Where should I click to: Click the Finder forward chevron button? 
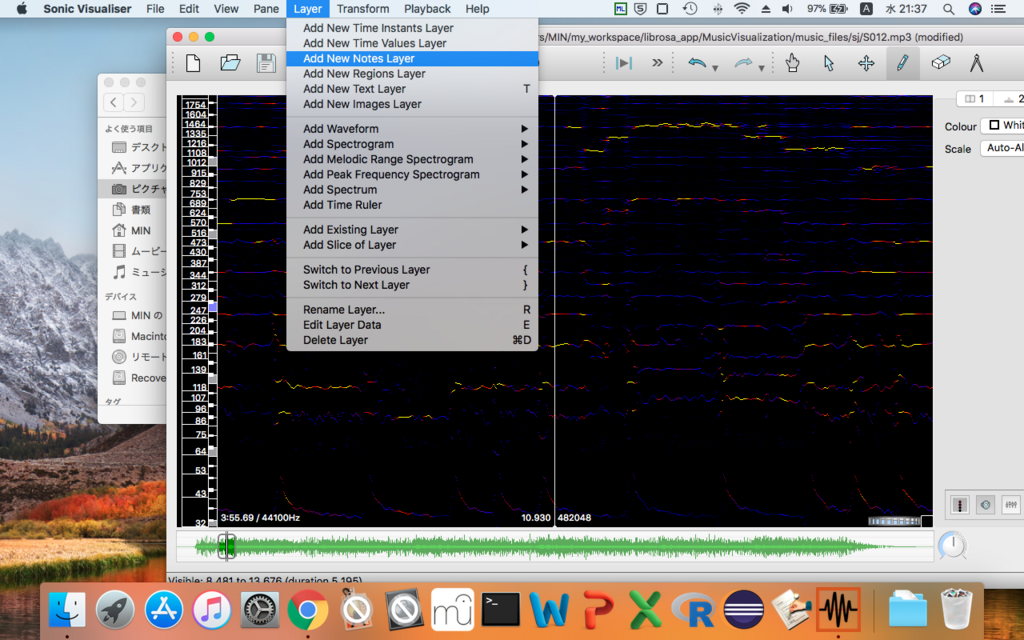[x=135, y=102]
